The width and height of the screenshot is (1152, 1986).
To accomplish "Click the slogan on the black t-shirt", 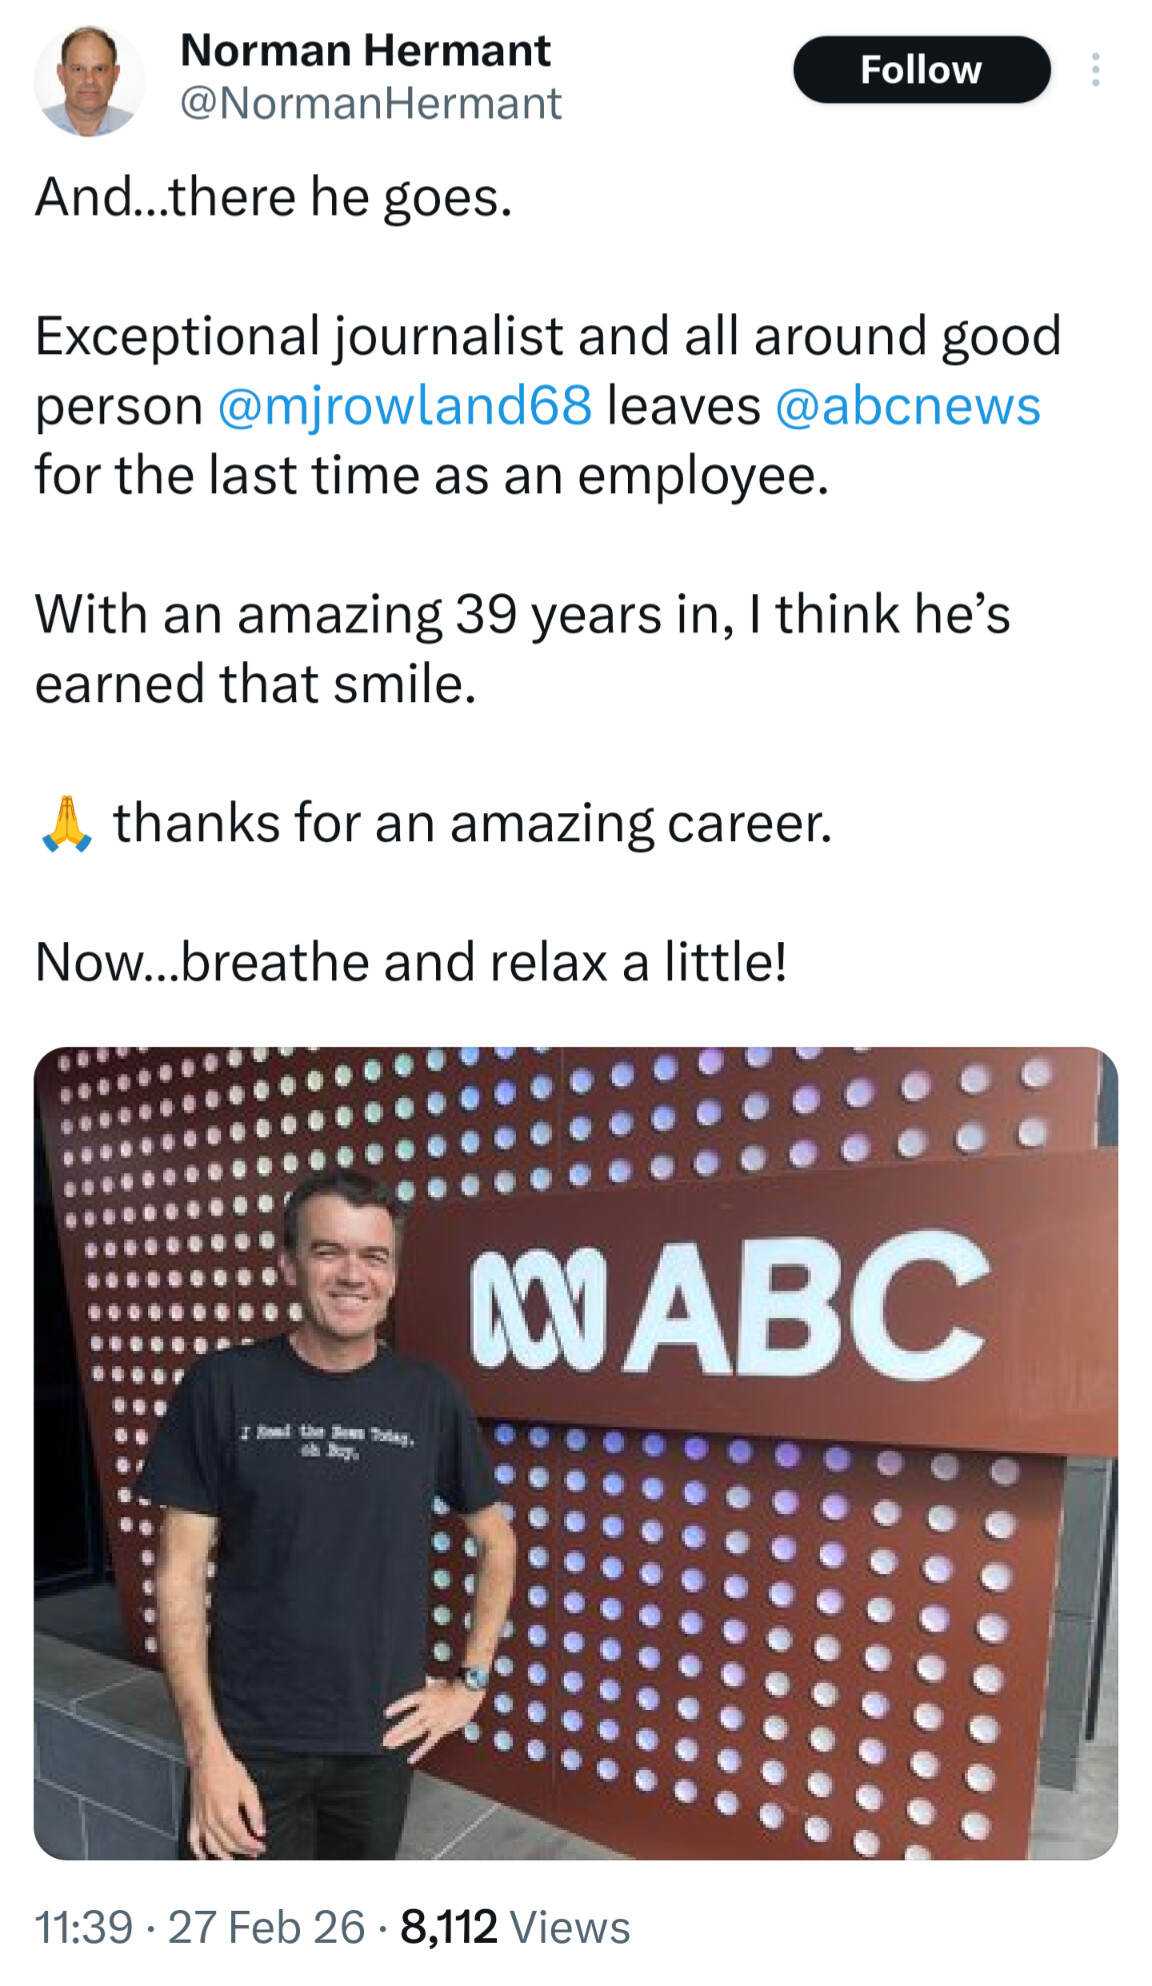I will click(x=326, y=1441).
